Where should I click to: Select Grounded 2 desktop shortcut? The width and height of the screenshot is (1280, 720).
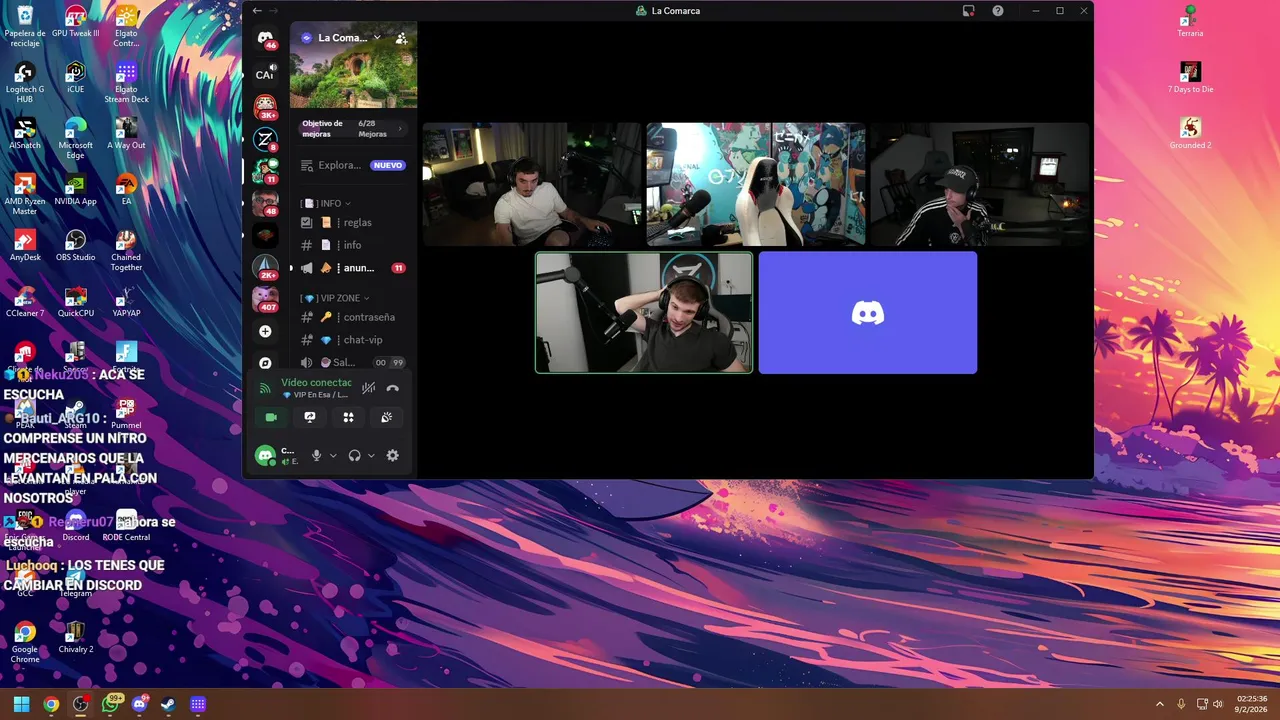pyautogui.click(x=1190, y=133)
